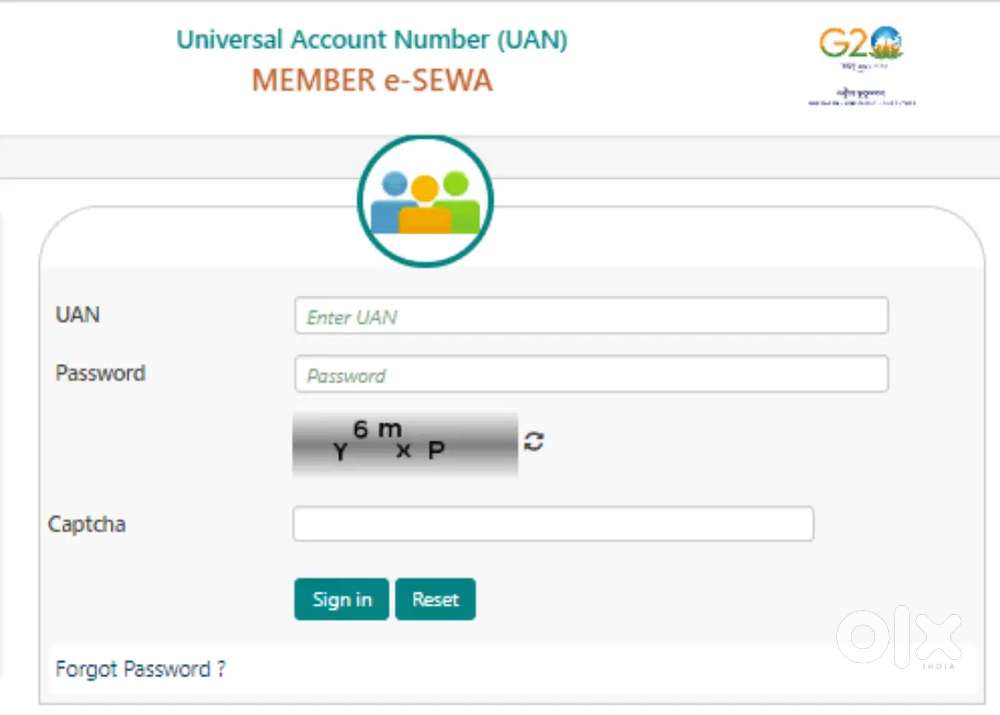Click the Member e-SEWA people logo
Image resolution: width=1000 pixels, height=715 pixels.
coord(424,200)
